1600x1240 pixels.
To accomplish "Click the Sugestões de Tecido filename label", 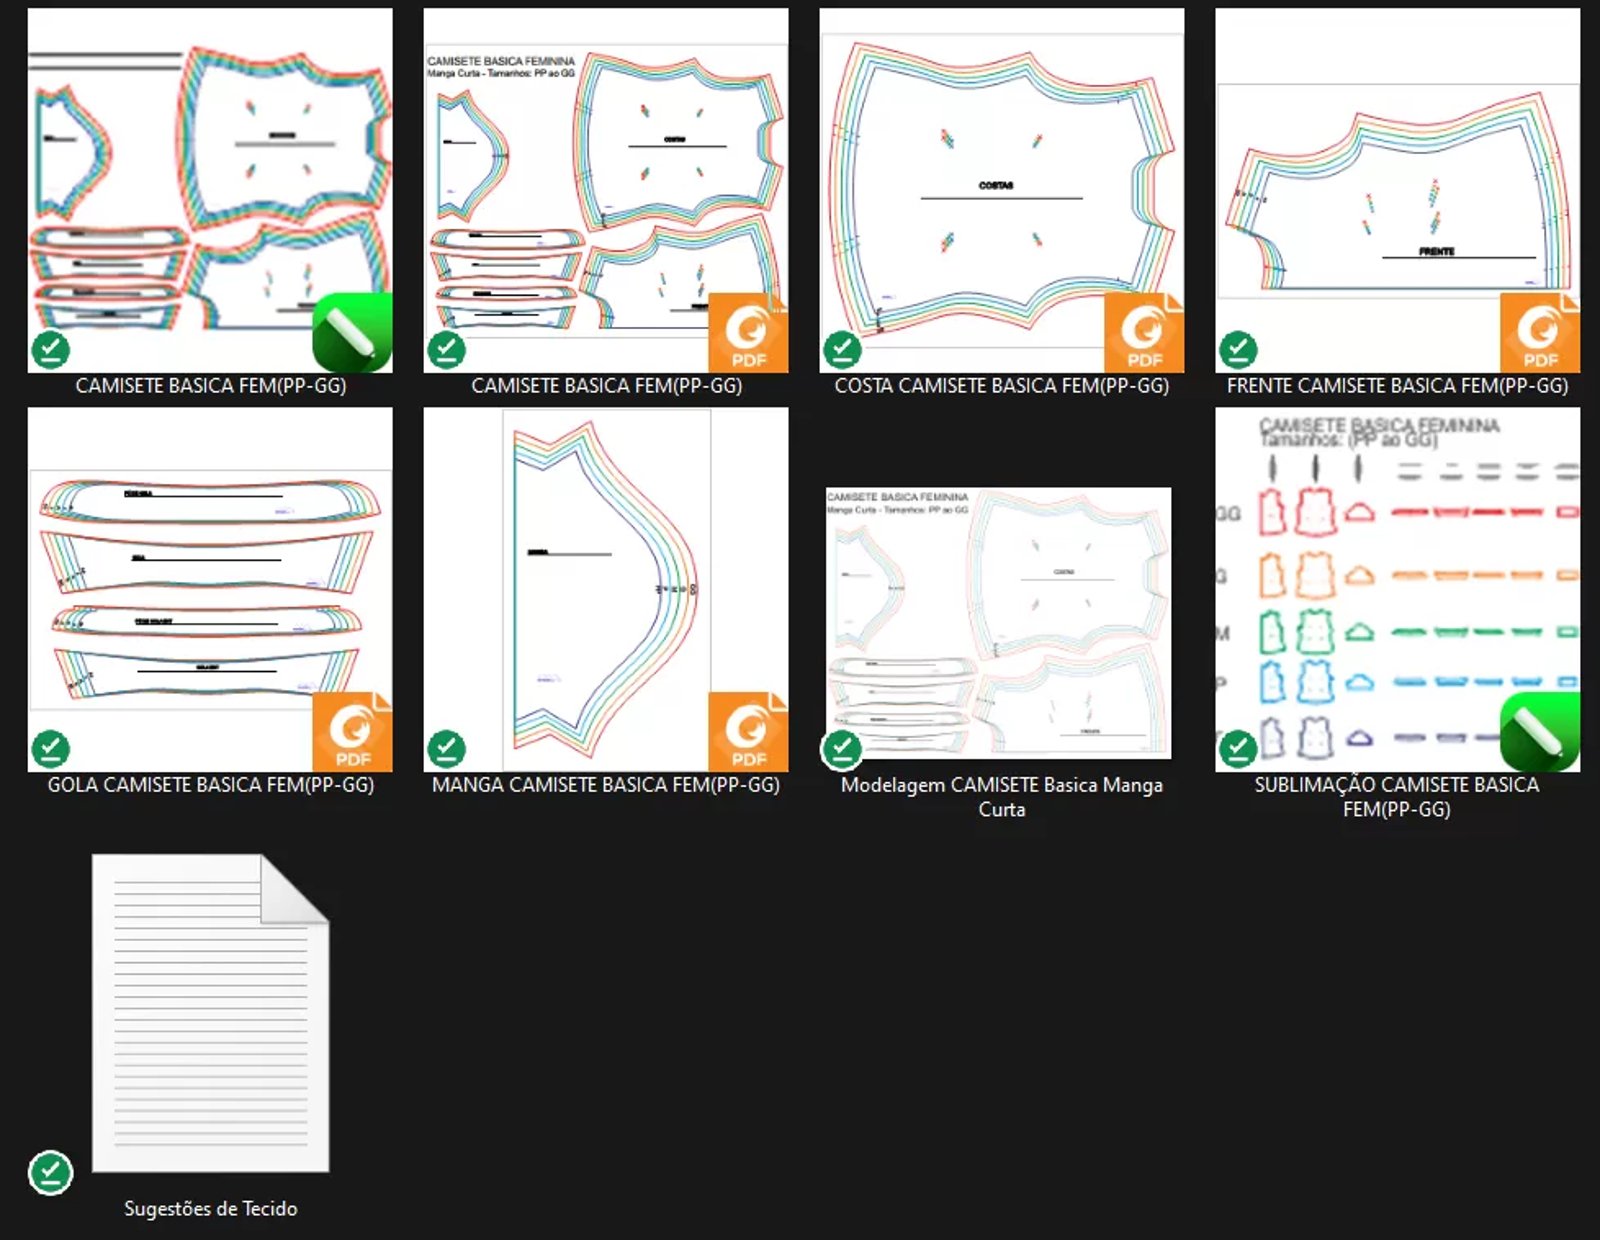I will 211,1208.
